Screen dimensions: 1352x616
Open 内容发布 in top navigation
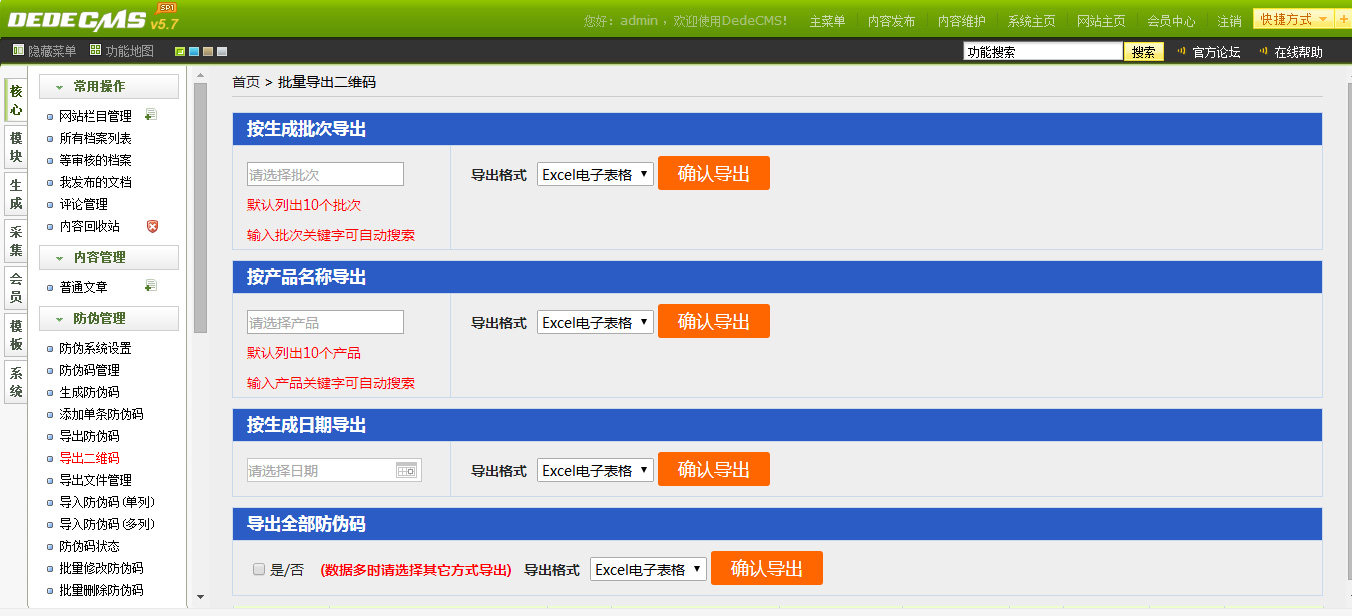pyautogui.click(x=891, y=21)
